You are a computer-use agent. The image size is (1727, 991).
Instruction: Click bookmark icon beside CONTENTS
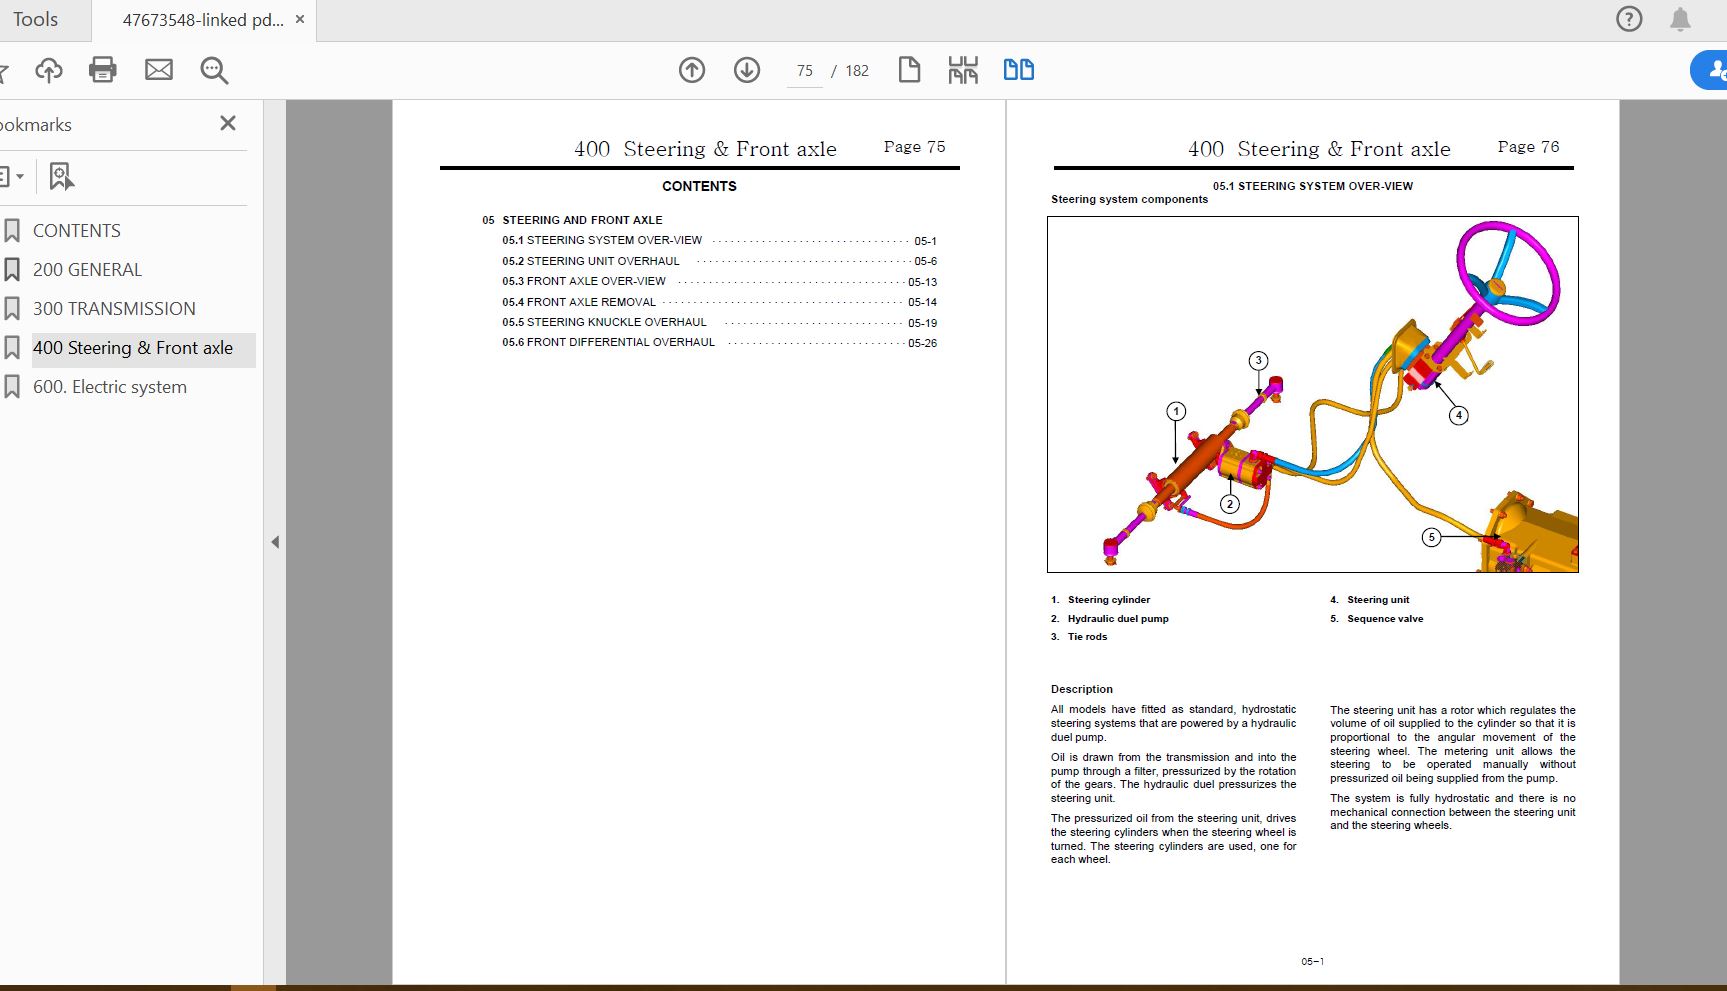[x=12, y=231]
